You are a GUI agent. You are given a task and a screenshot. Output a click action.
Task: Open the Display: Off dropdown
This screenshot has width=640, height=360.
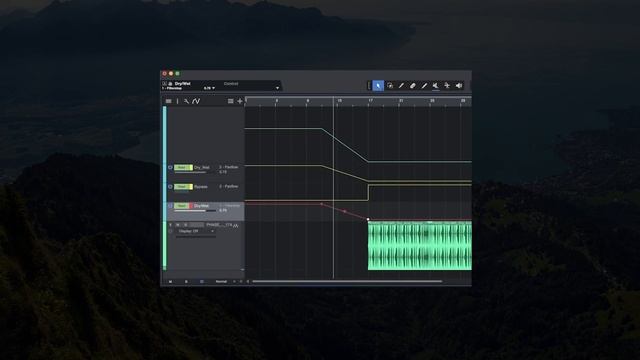(196, 231)
